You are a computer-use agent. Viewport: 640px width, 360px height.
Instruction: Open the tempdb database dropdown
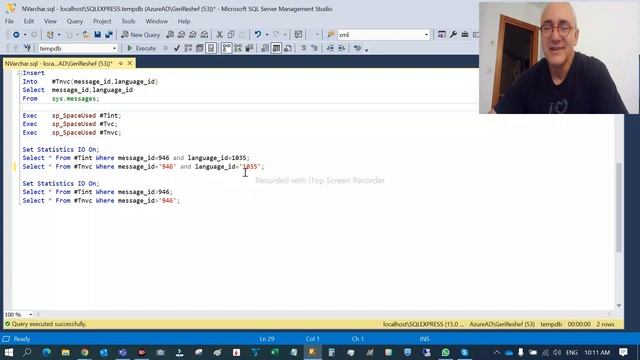(x=114, y=48)
